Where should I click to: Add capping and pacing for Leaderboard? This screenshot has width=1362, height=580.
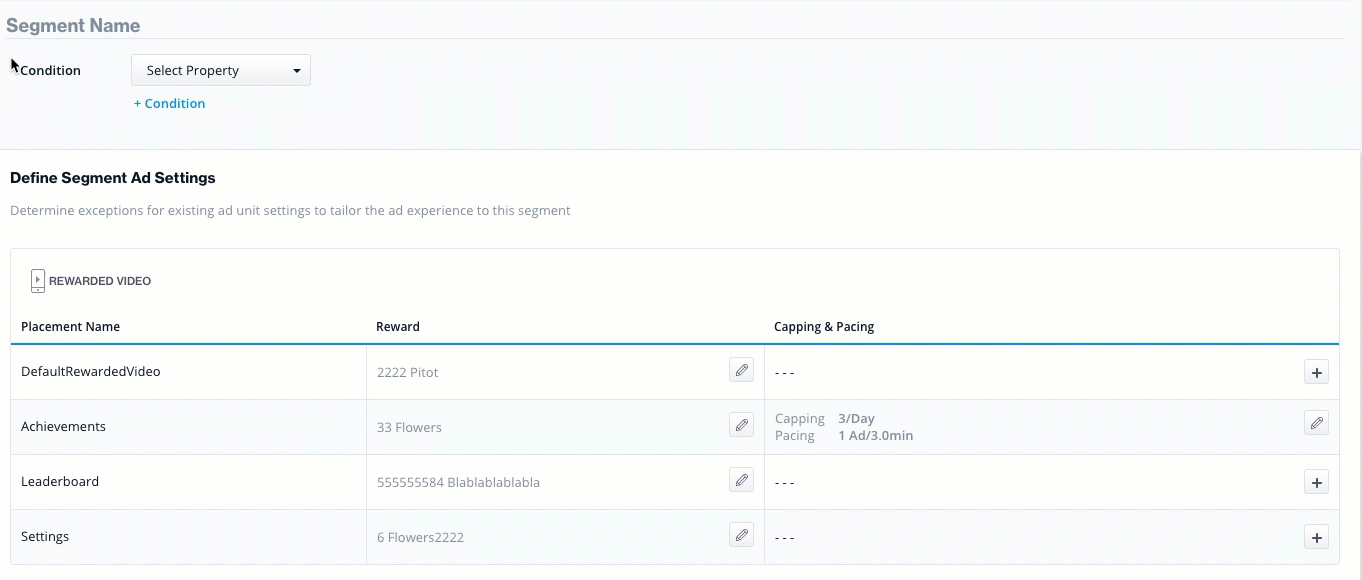1317,483
